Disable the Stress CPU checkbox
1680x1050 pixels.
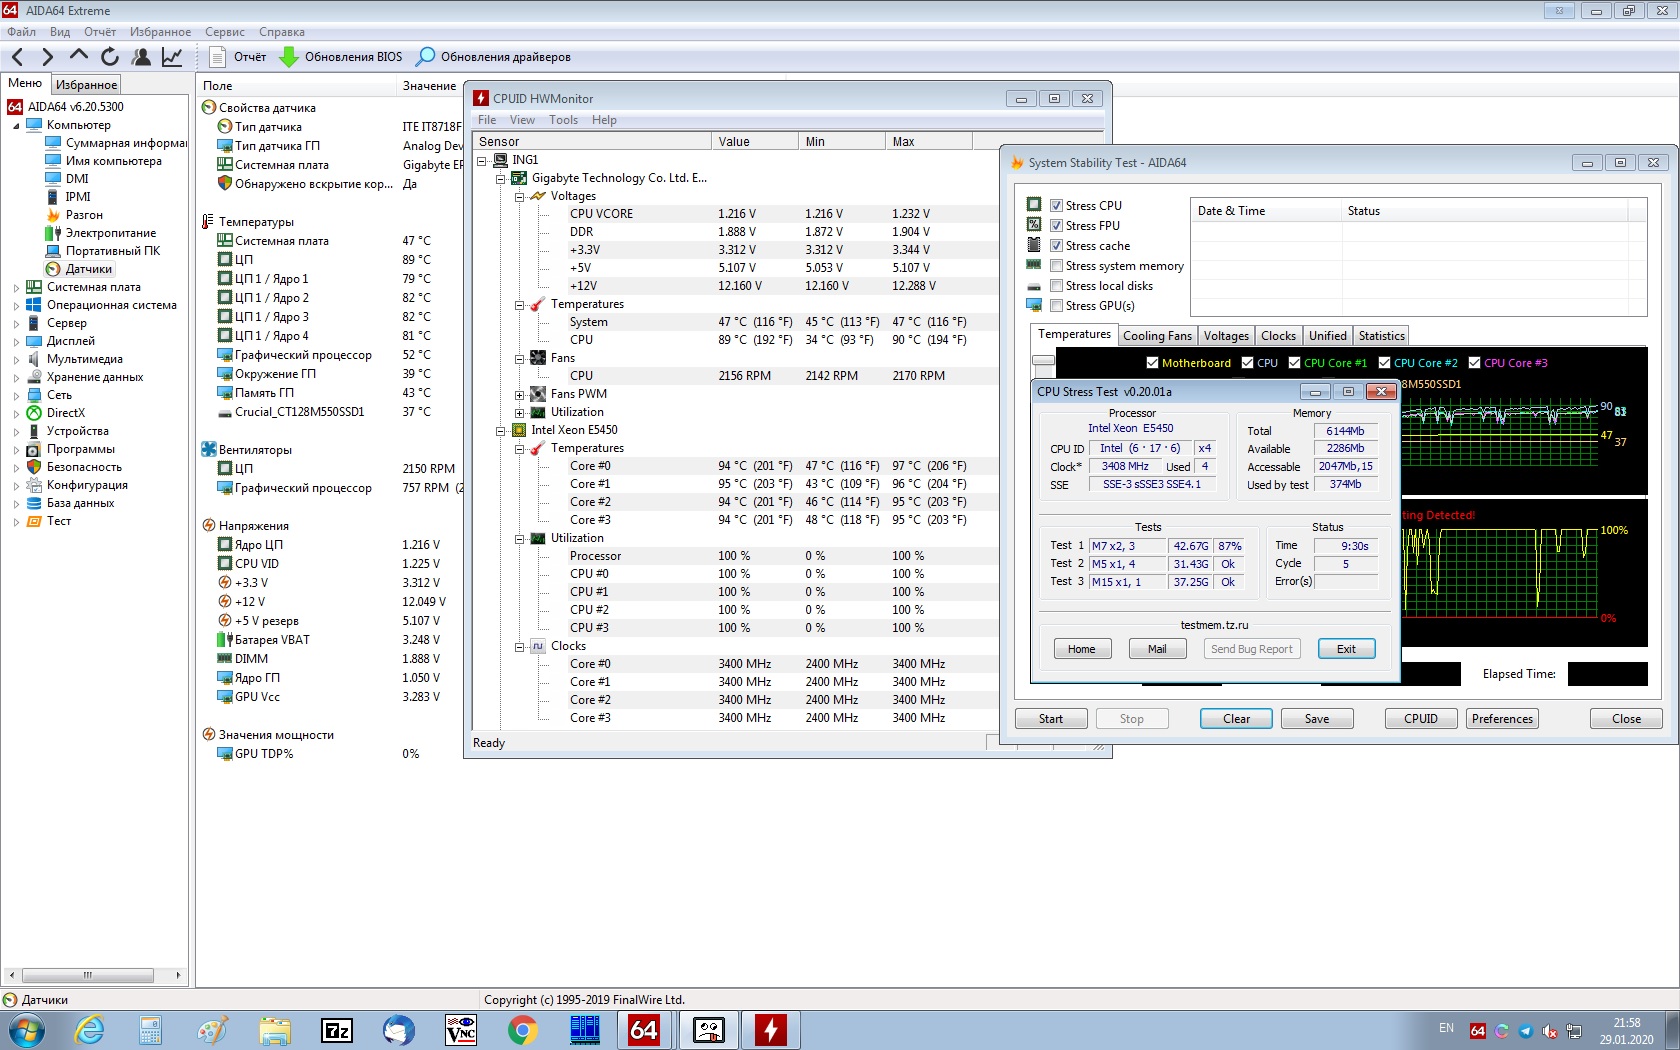click(x=1056, y=206)
